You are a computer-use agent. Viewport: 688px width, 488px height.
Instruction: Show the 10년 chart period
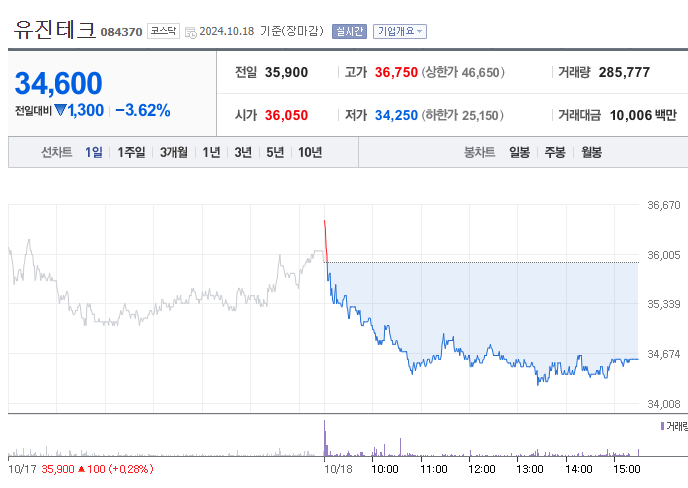pos(310,152)
